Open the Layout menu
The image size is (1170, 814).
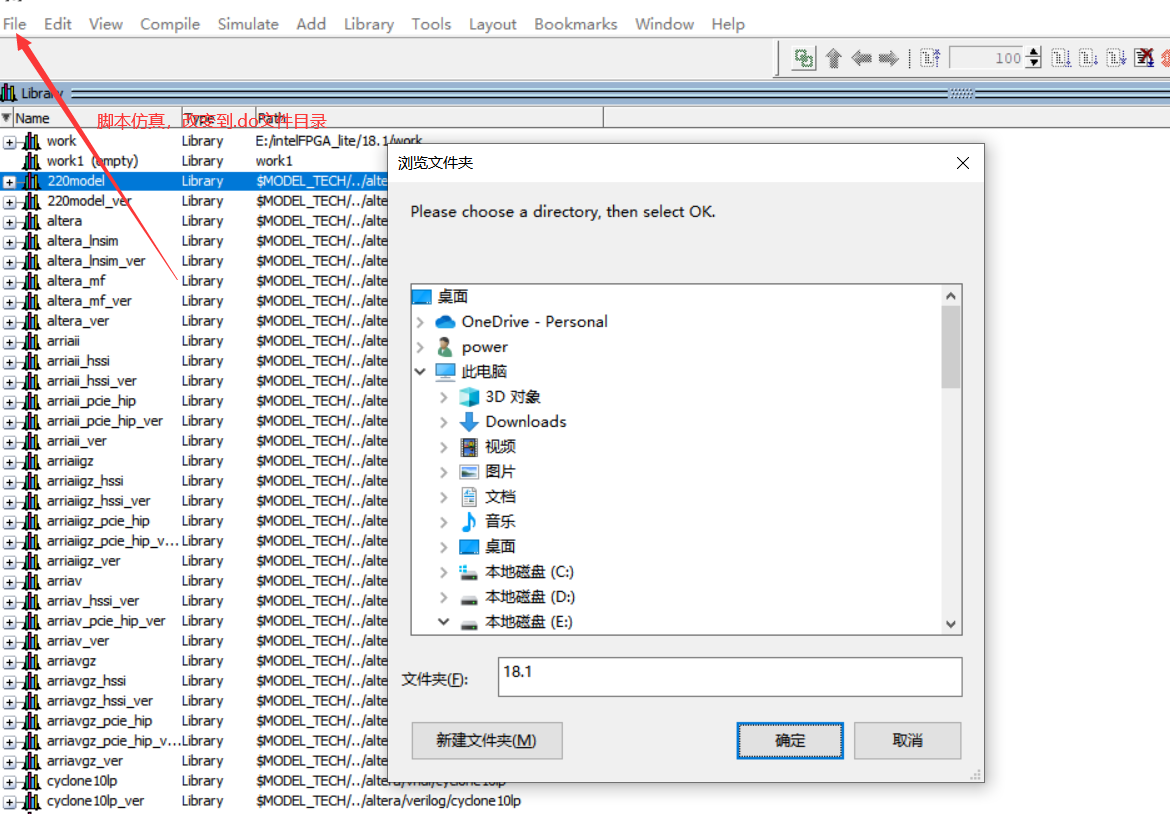coord(492,24)
